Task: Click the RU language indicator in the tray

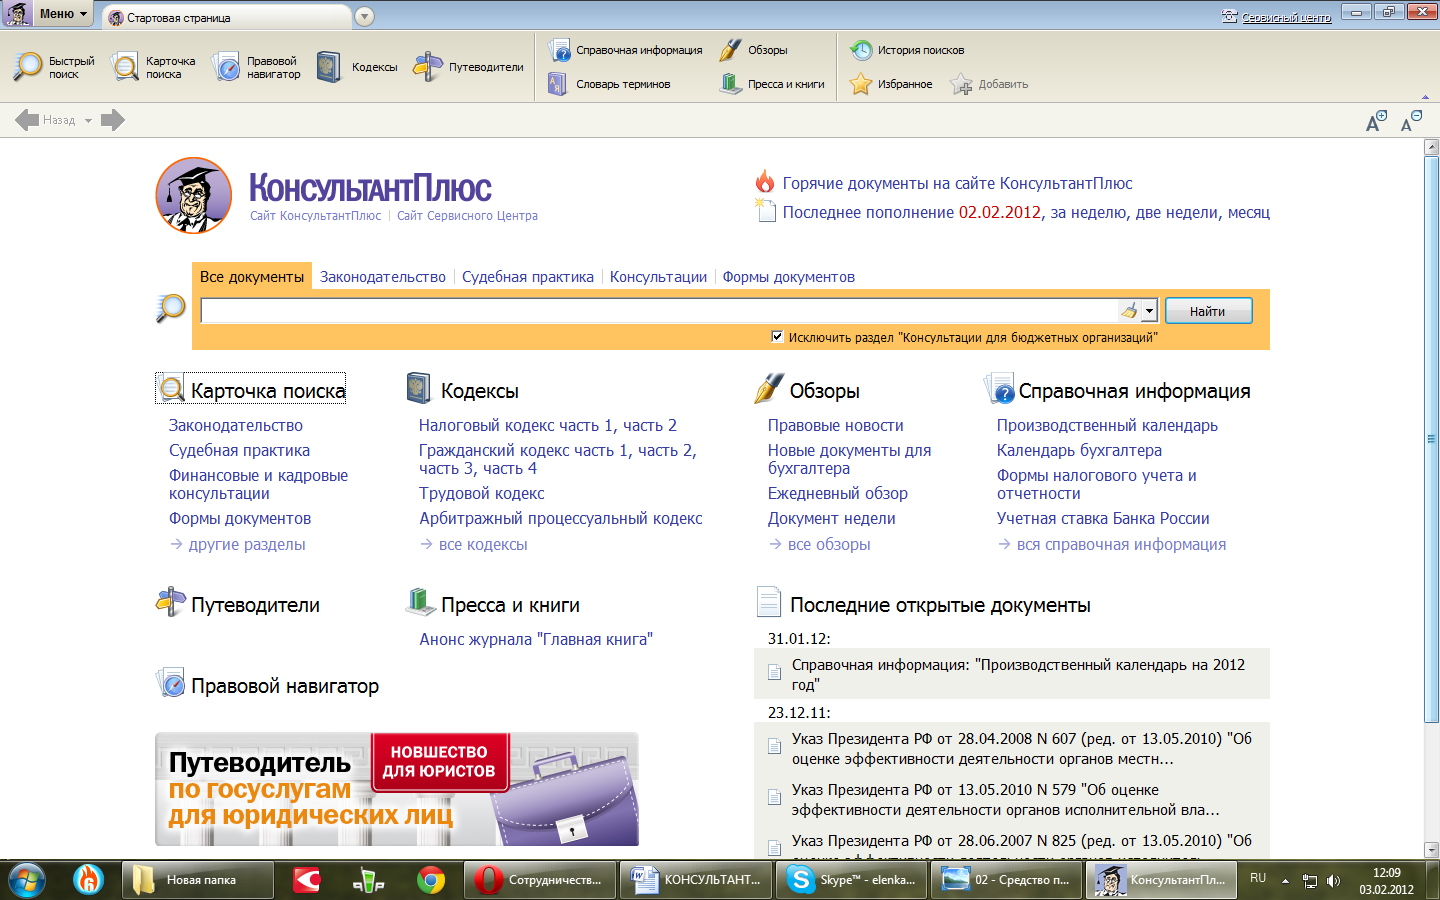Action: (x=1258, y=878)
